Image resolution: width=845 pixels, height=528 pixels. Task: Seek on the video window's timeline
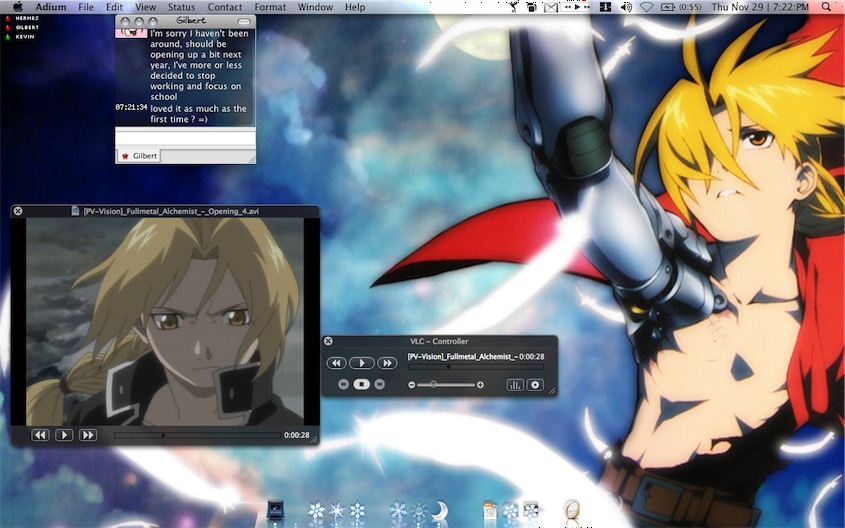click(197, 435)
